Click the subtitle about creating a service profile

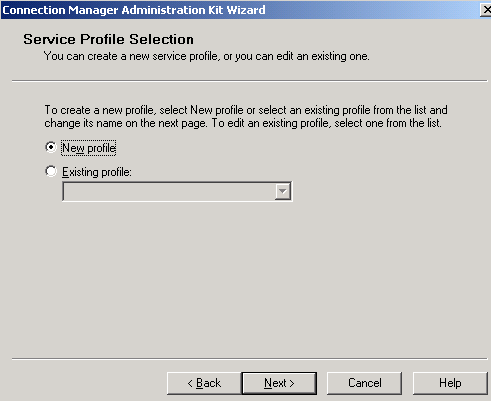point(207,56)
